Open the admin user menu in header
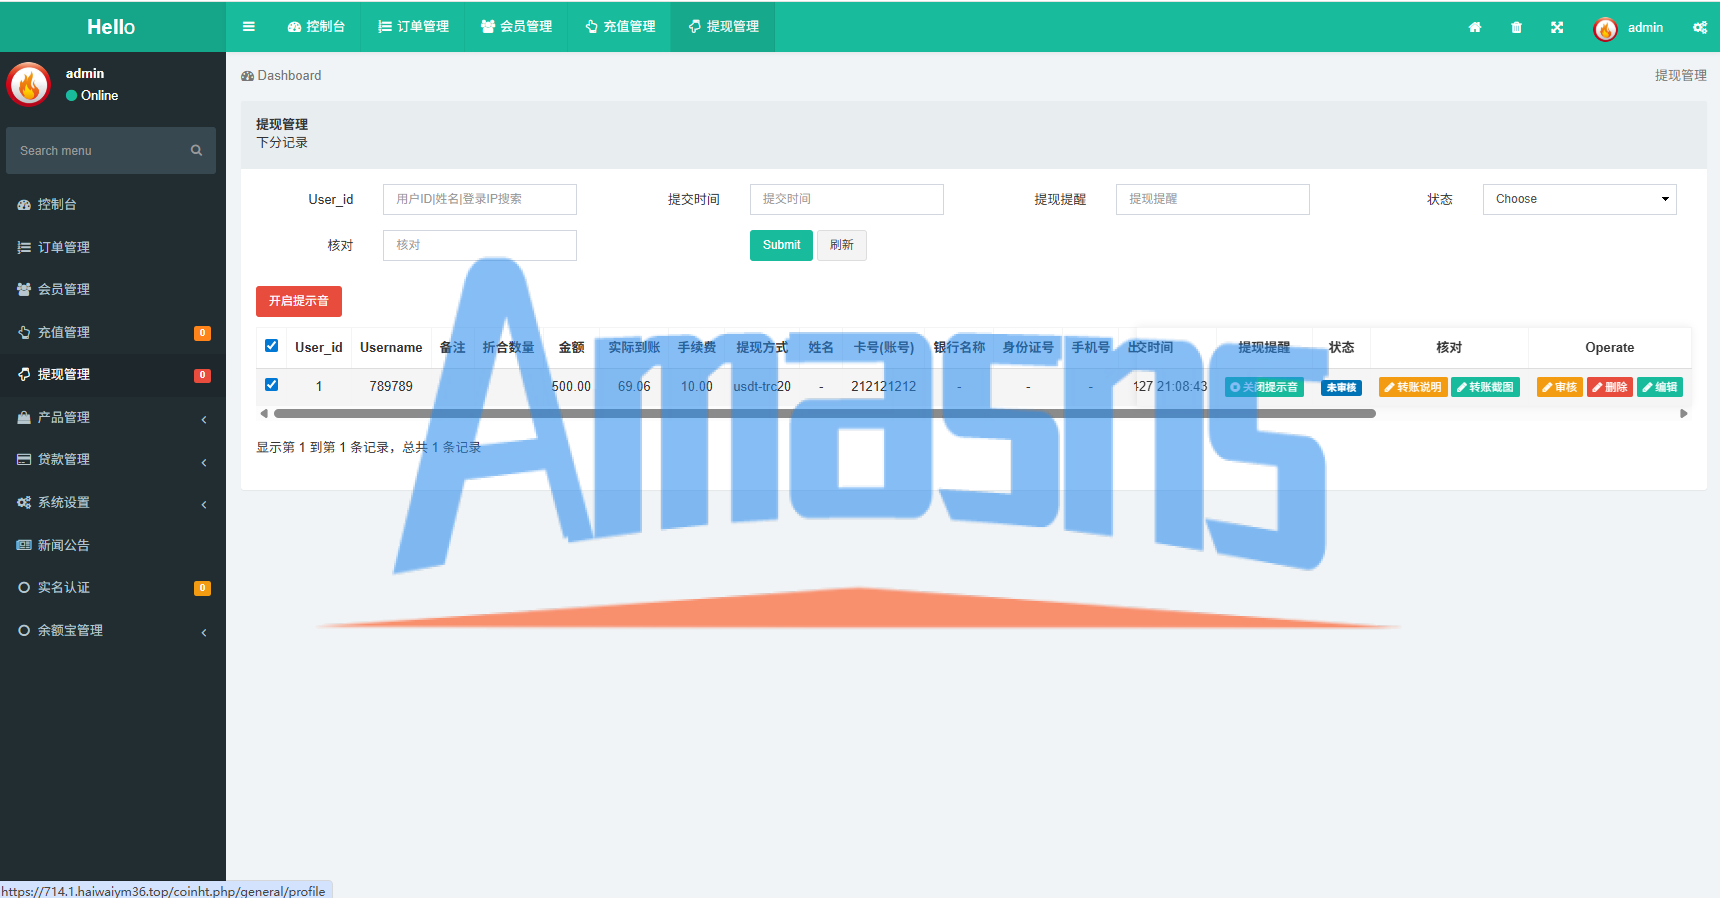1720x898 pixels. (1628, 28)
